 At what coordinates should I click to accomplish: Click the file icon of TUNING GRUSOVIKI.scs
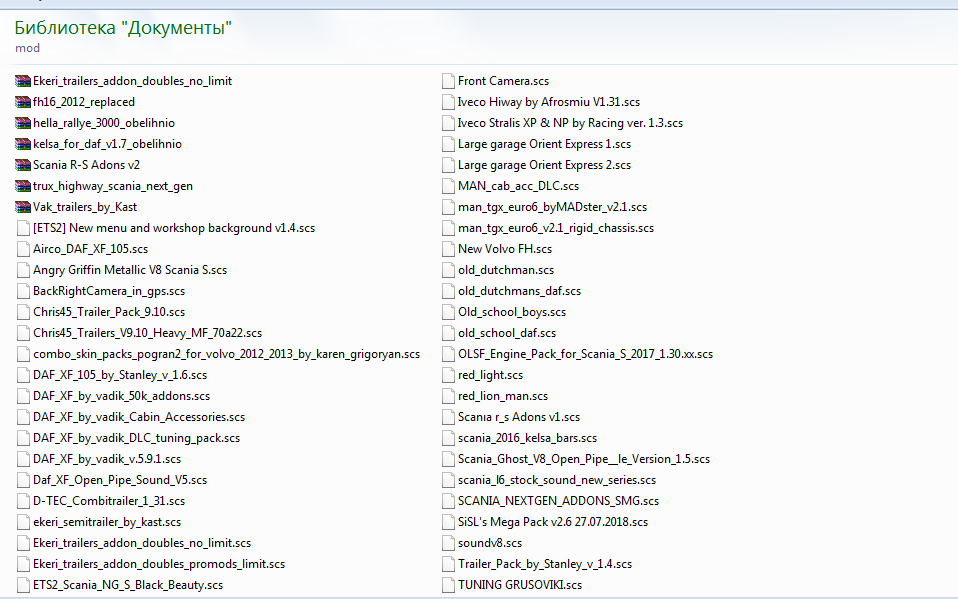coord(448,585)
